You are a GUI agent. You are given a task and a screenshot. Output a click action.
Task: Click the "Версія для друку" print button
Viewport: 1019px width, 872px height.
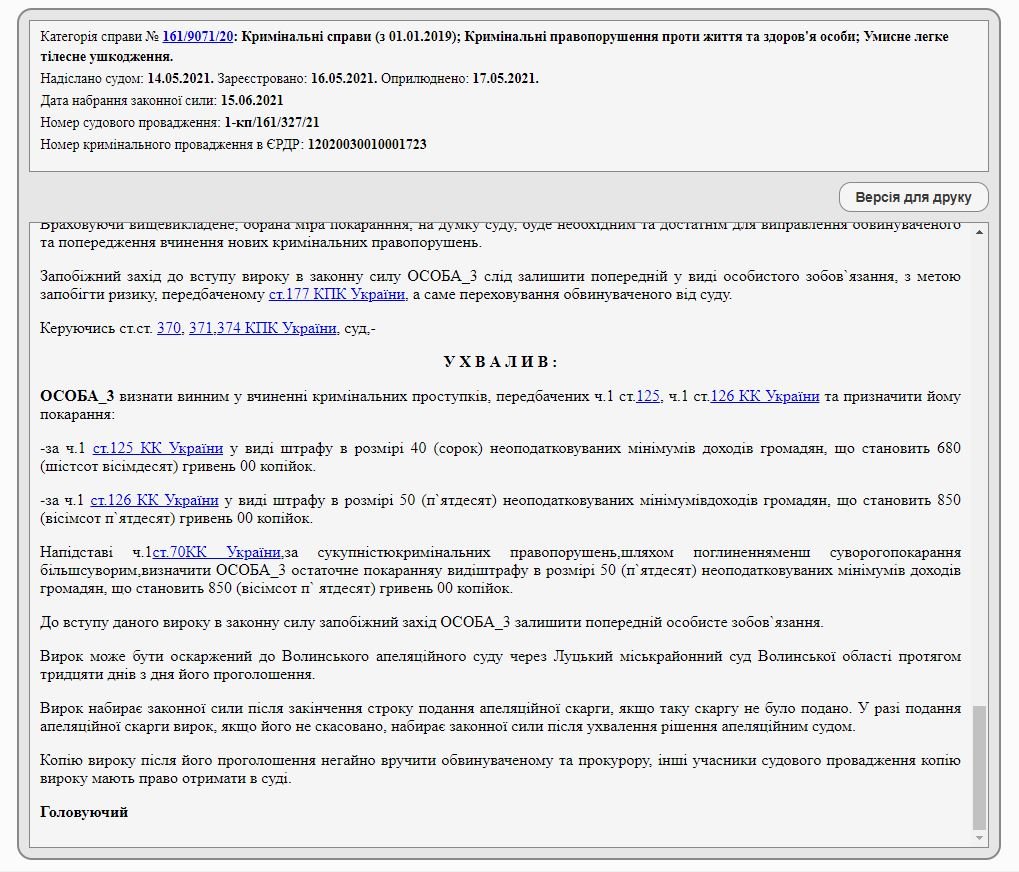[x=913, y=197]
